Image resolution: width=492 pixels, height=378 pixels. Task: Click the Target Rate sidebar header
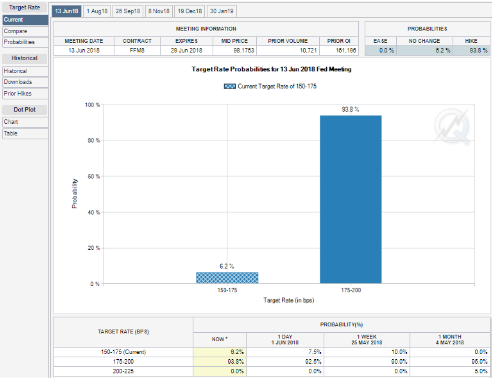(24, 7)
